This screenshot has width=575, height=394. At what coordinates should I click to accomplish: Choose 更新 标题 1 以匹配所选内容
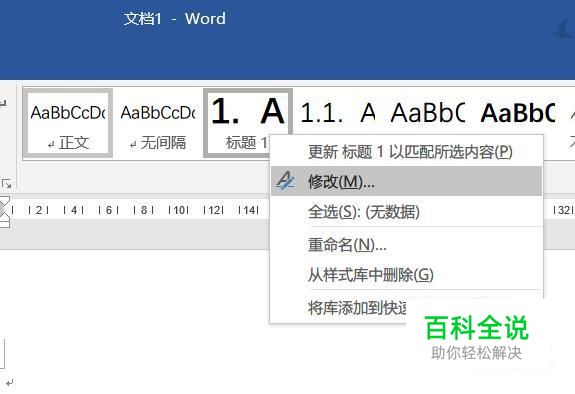tap(406, 152)
